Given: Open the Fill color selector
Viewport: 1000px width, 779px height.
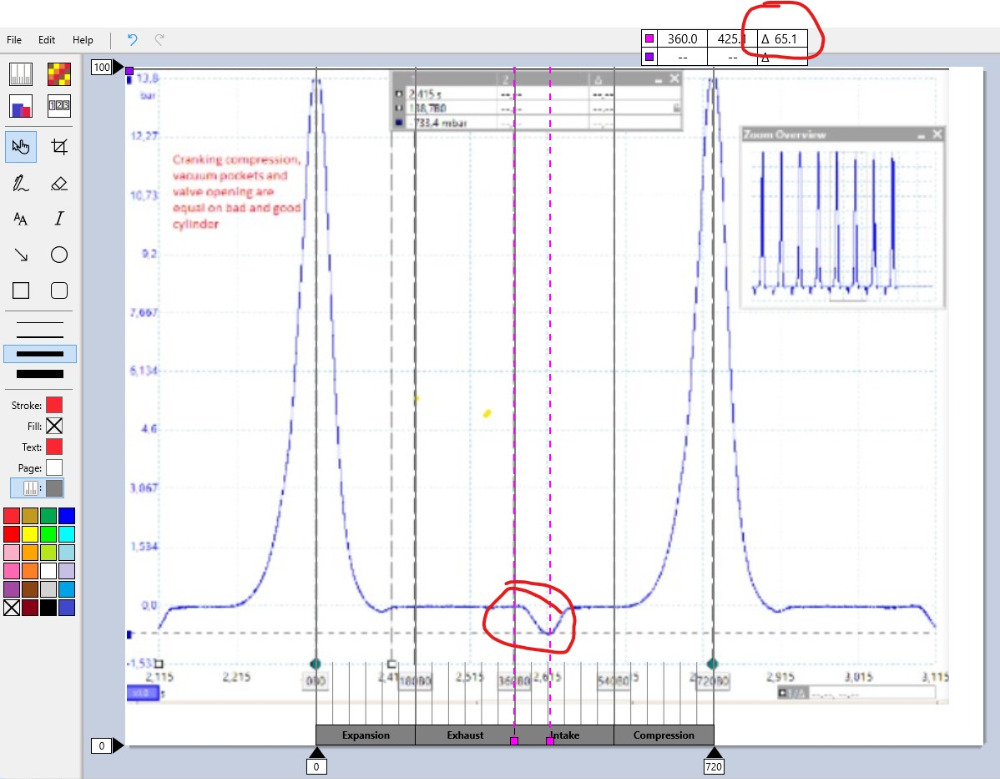Looking at the screenshot, I should coord(54,426).
